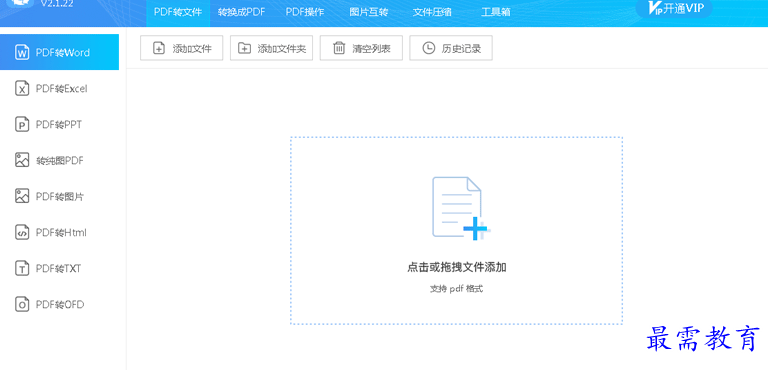Open the 文件压缩 top tab
768x370 pixels.
coord(432,12)
